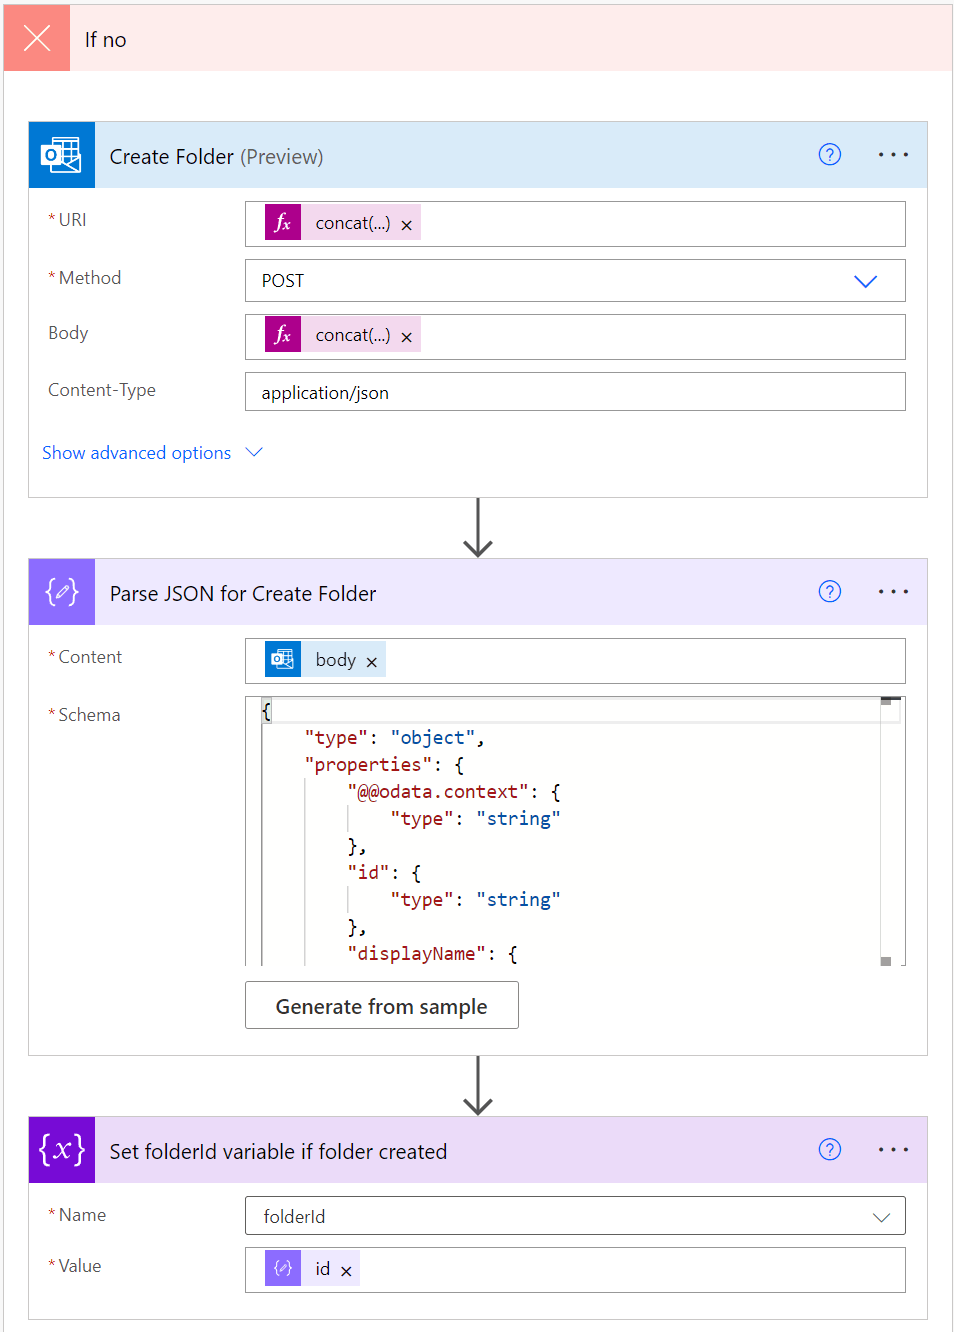Remove the concat token from the URI field

[406, 223]
